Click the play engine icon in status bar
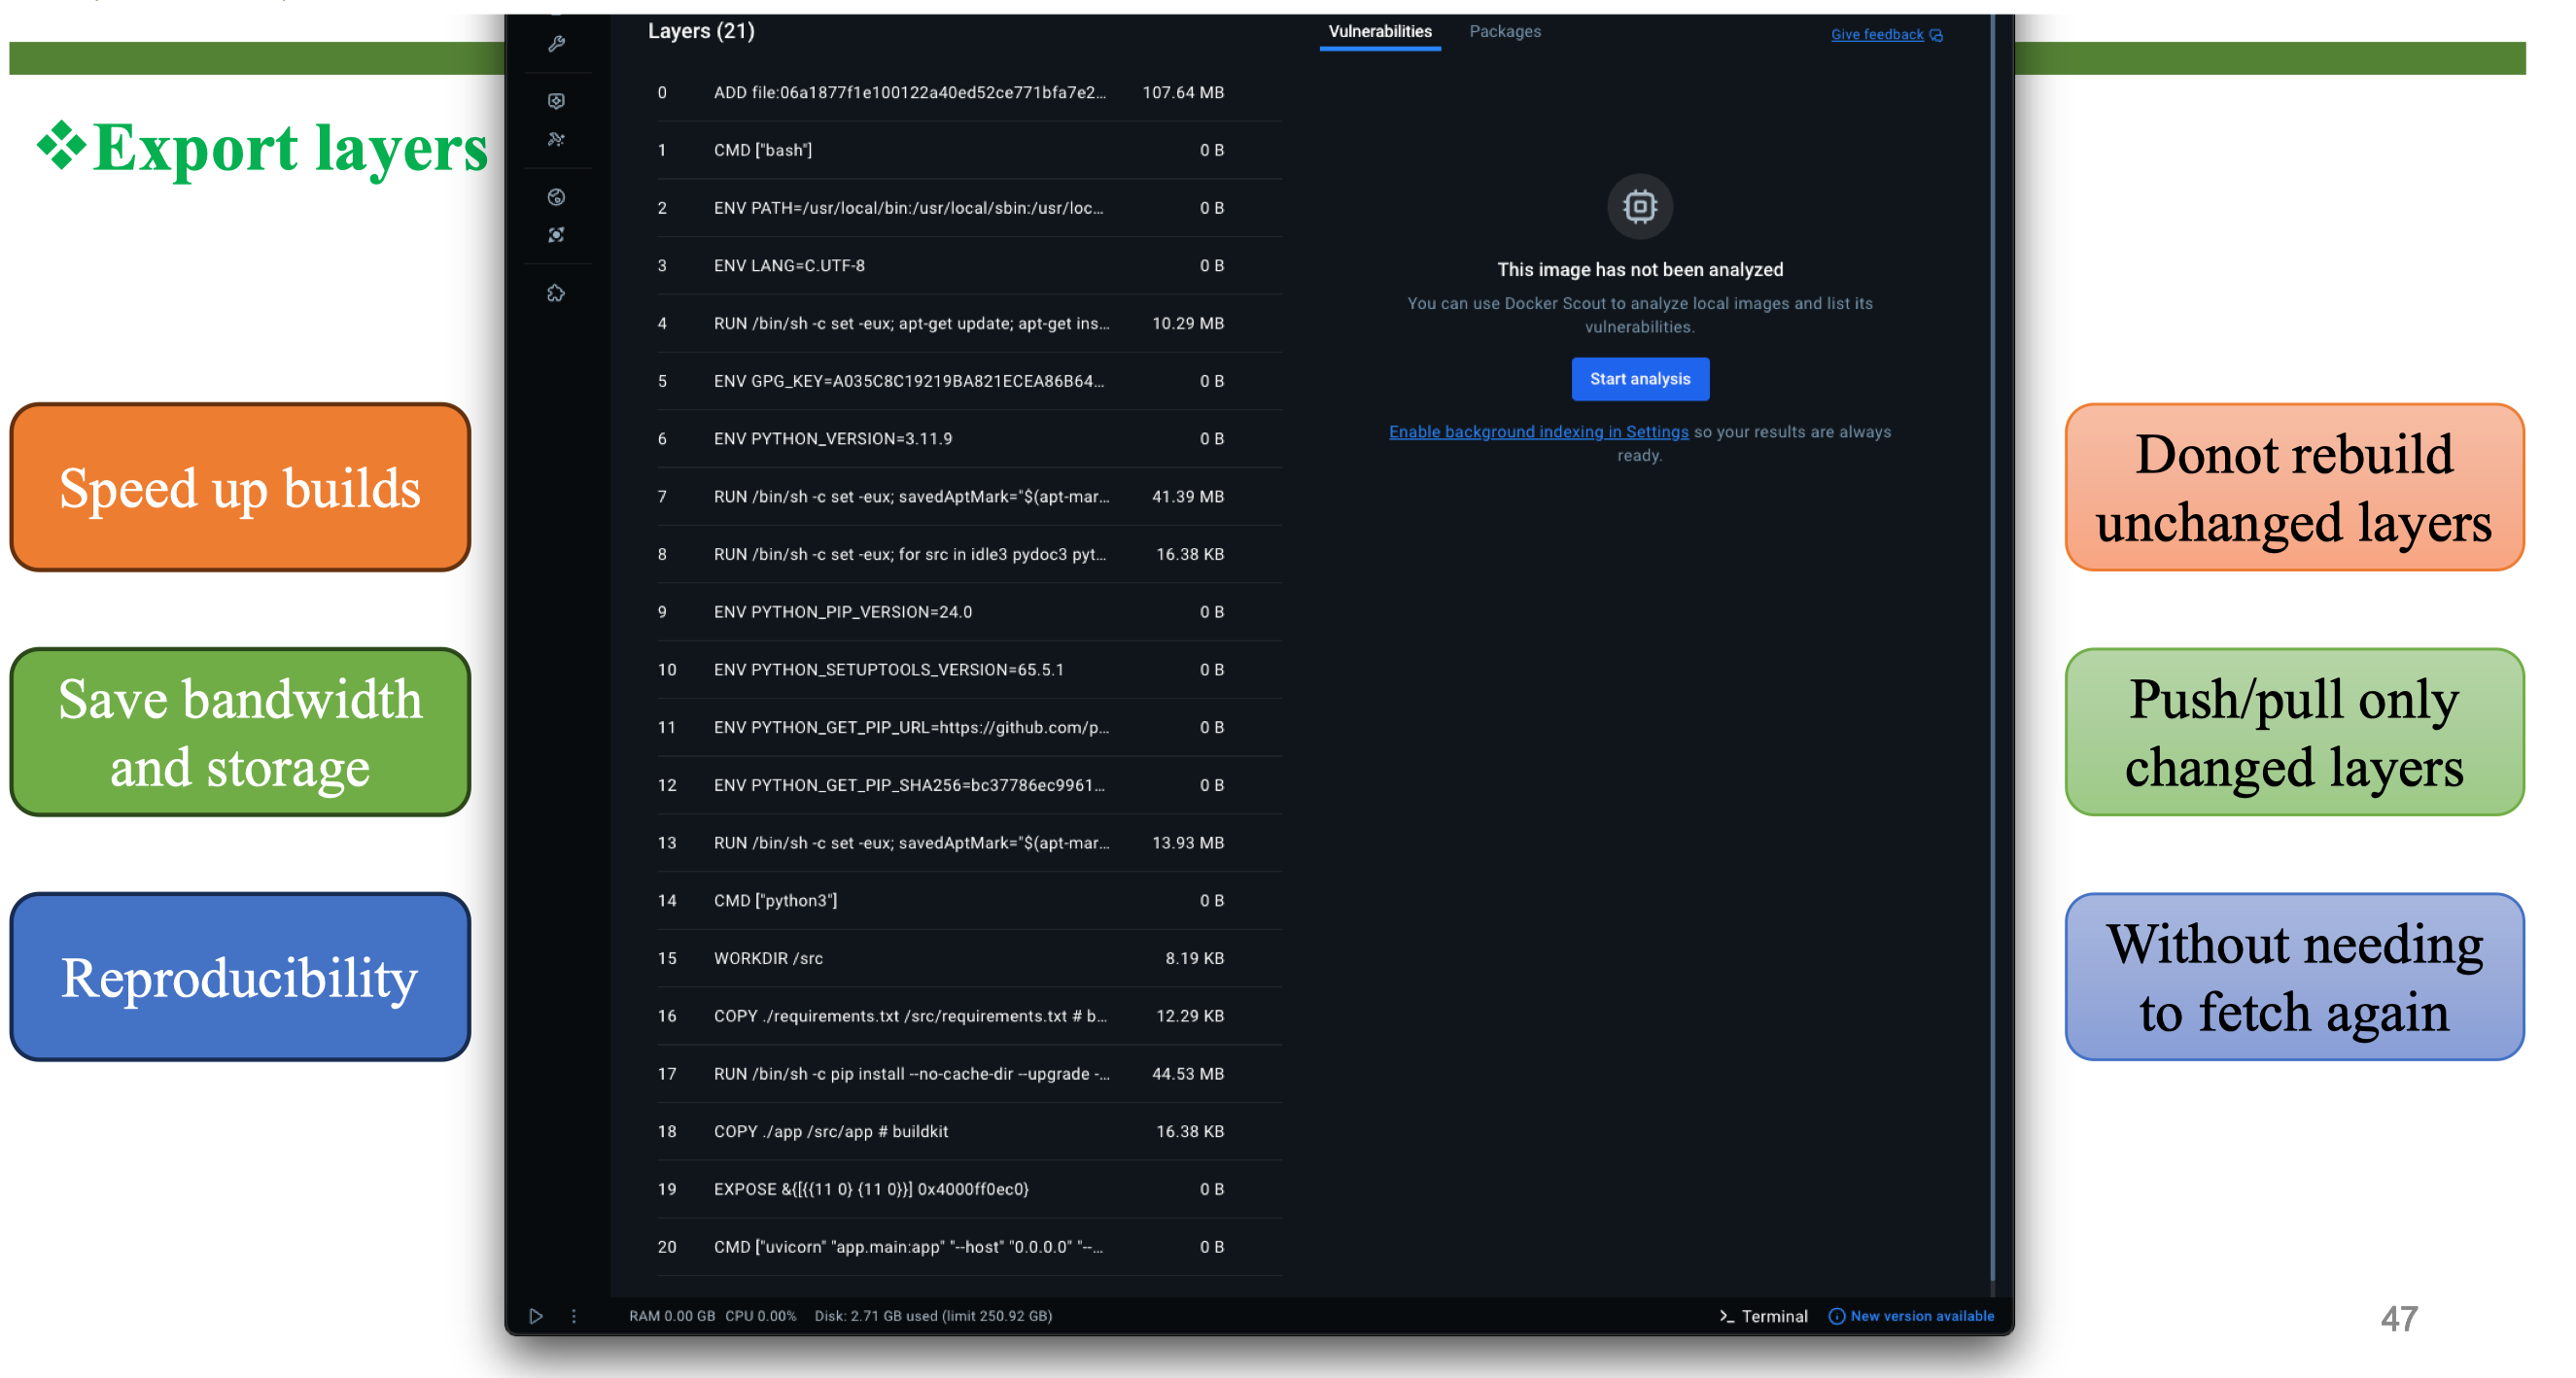 [536, 1316]
